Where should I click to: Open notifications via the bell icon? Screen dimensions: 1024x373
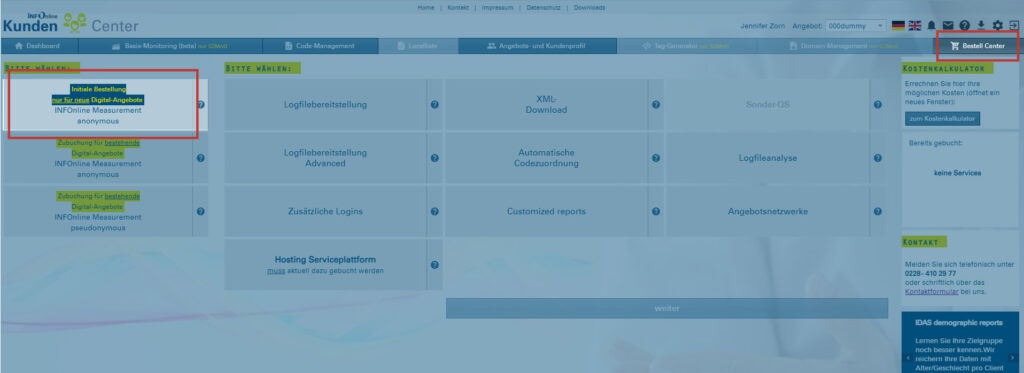coord(931,25)
